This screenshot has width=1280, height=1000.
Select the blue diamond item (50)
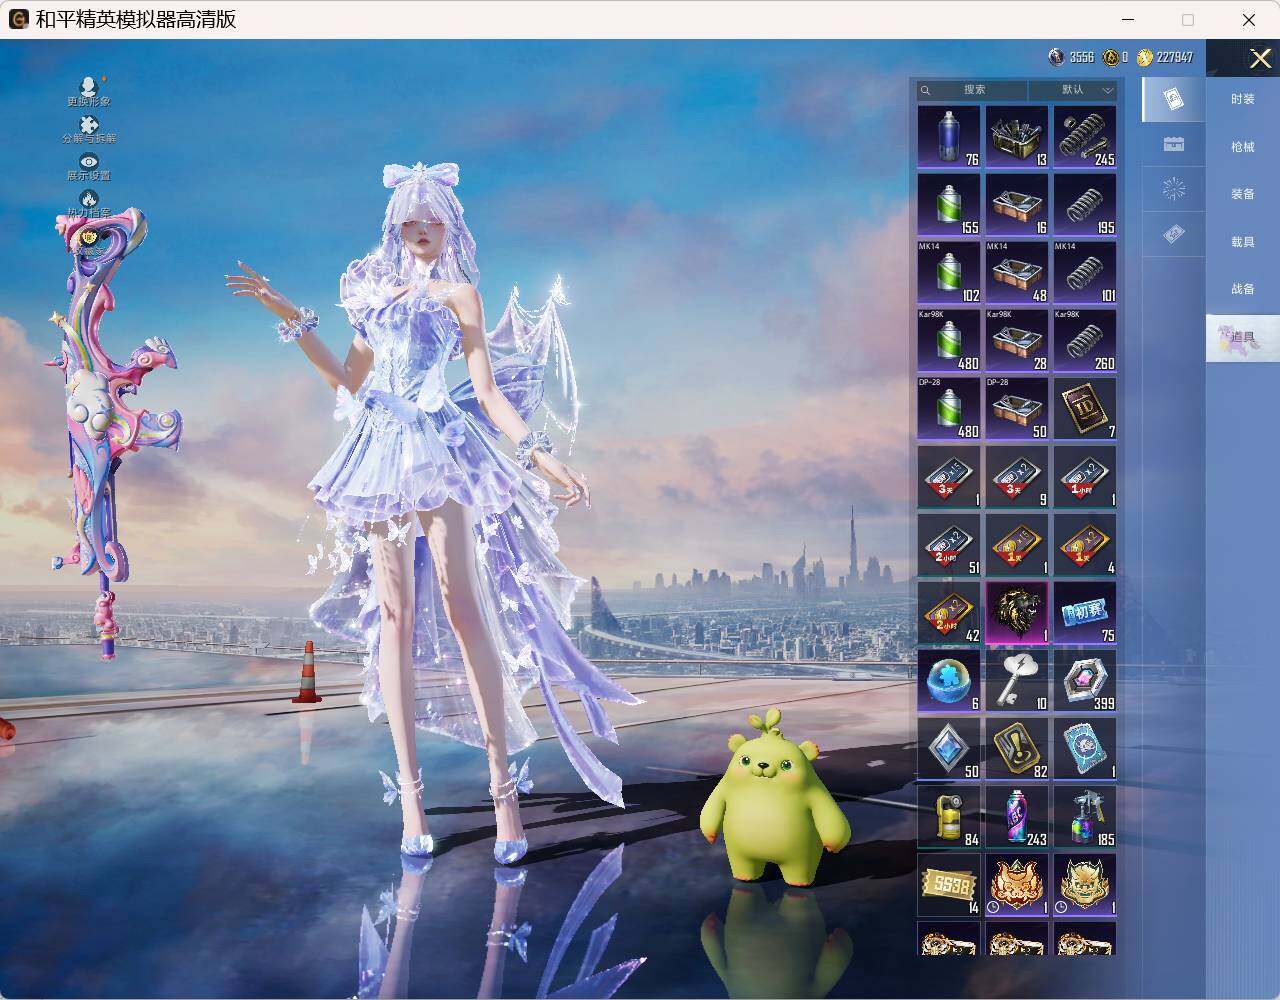coord(949,748)
